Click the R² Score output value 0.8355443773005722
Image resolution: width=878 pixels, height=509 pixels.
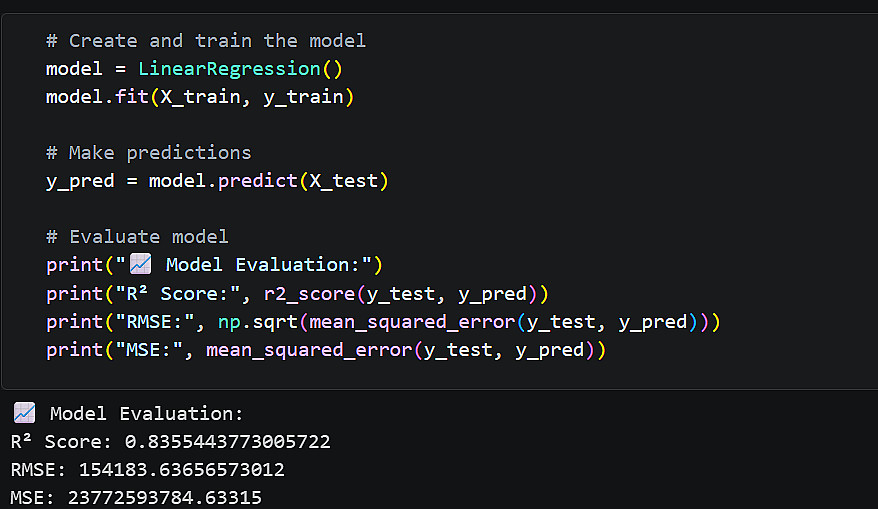pos(227,441)
